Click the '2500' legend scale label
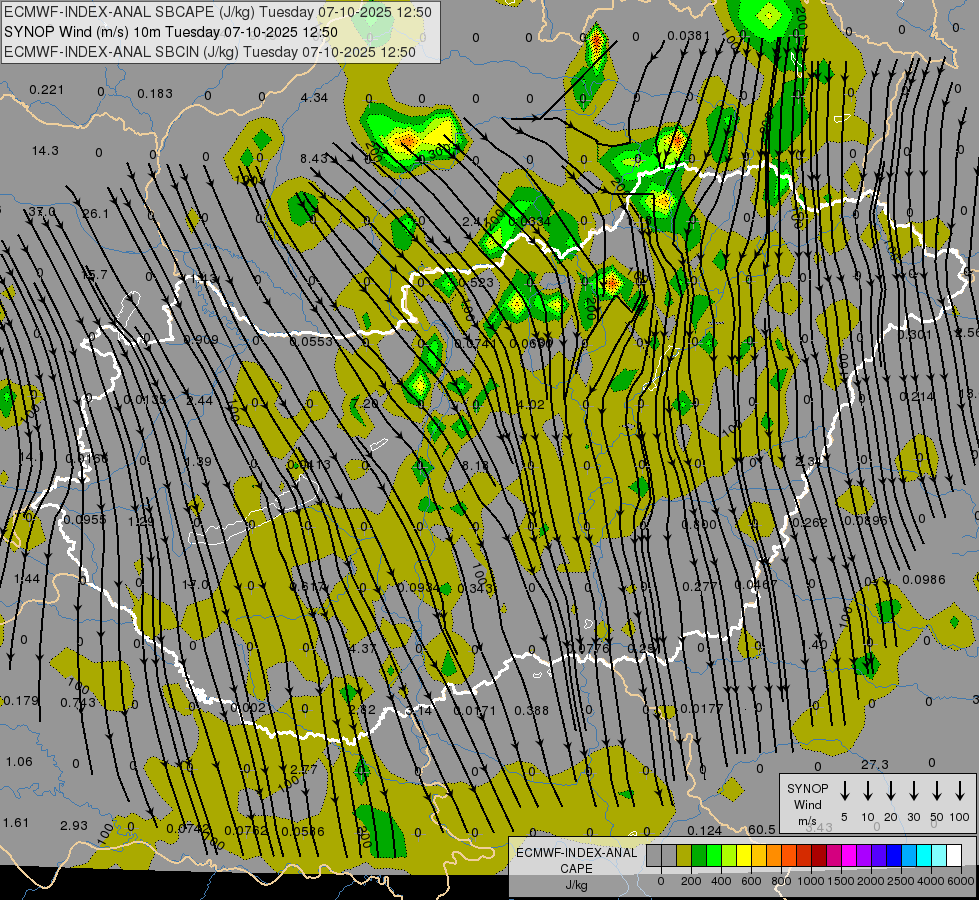This screenshot has height=900, width=979. [901, 881]
